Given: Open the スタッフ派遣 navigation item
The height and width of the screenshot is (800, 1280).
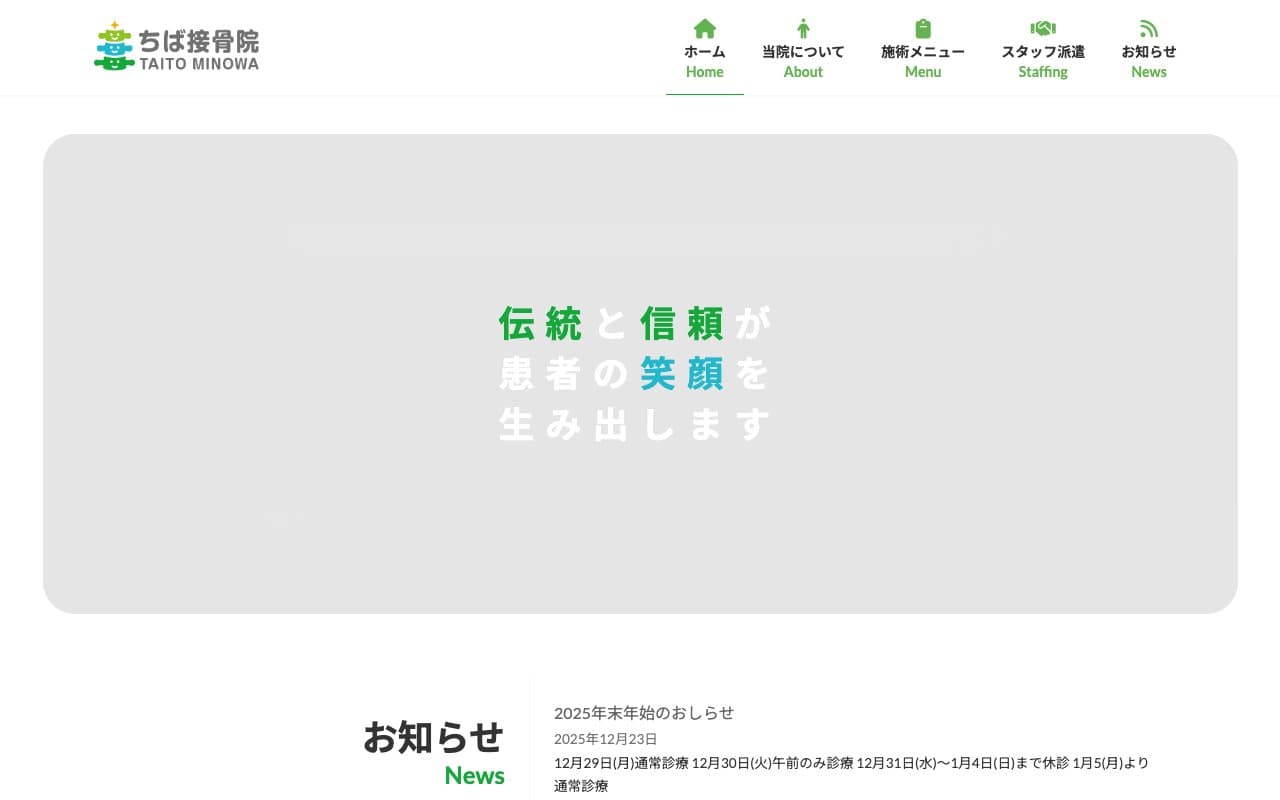Looking at the screenshot, I should [1043, 52].
